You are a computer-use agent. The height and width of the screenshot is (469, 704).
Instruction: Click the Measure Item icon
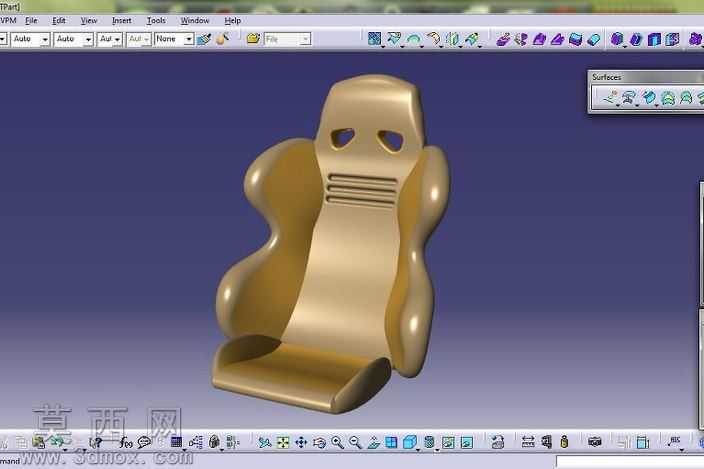click(546, 442)
